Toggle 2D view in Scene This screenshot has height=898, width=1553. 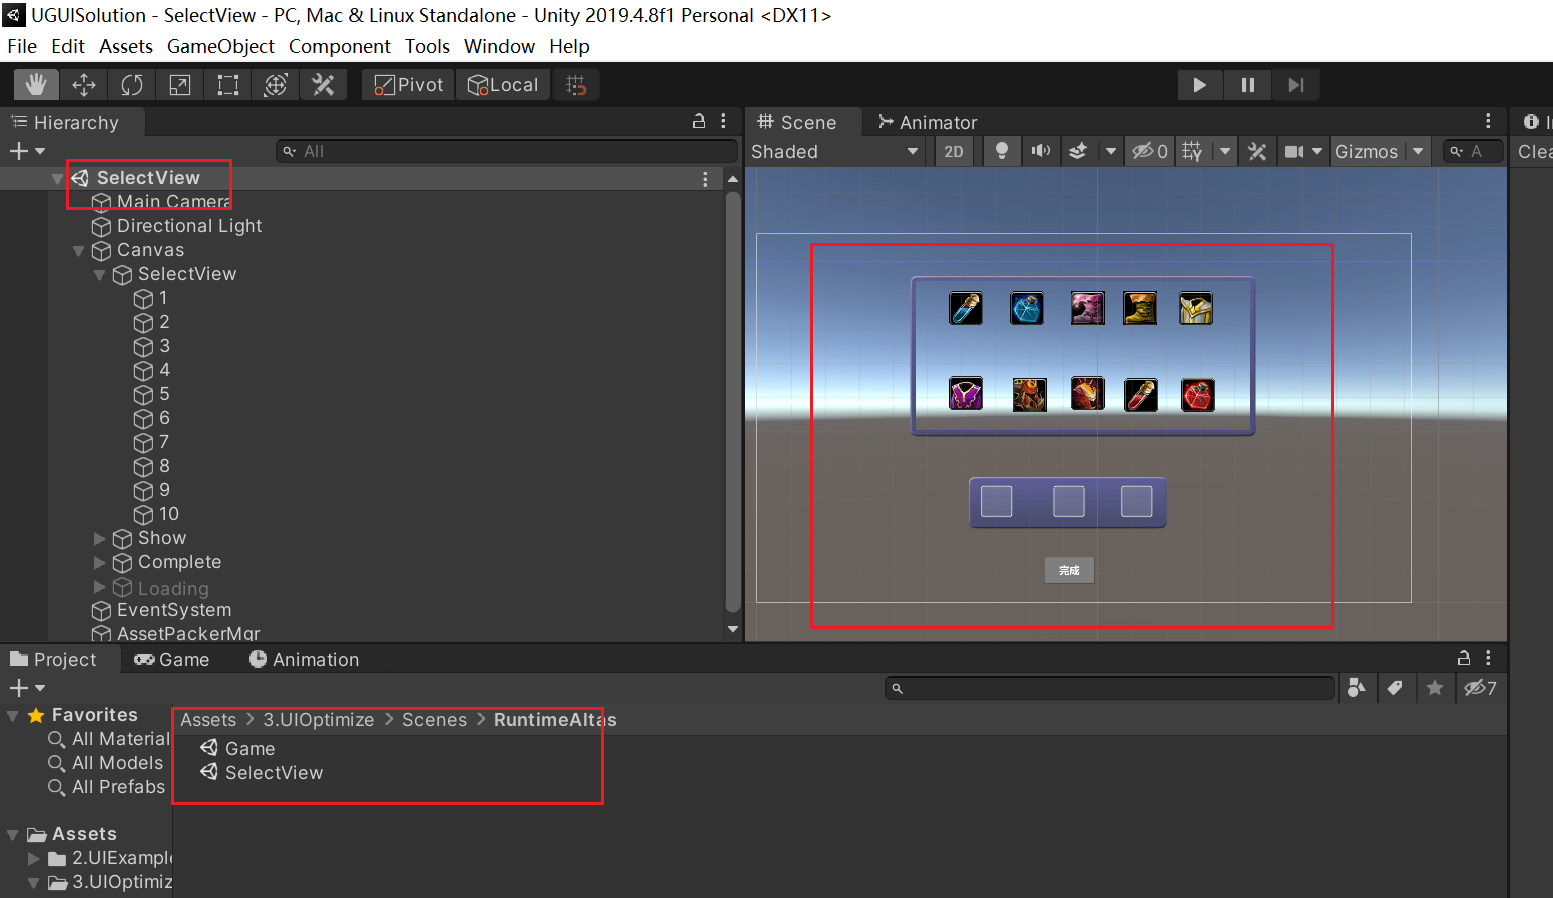(x=954, y=151)
